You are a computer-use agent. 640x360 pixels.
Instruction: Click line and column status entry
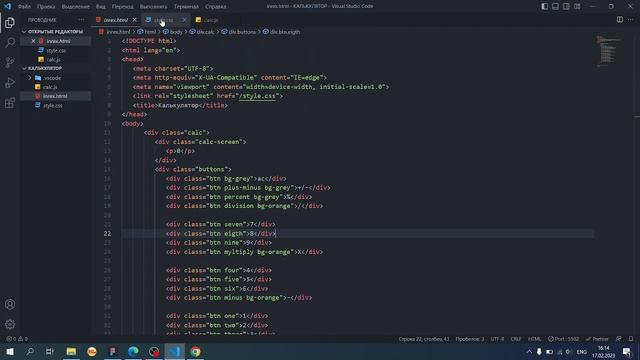tap(424, 339)
